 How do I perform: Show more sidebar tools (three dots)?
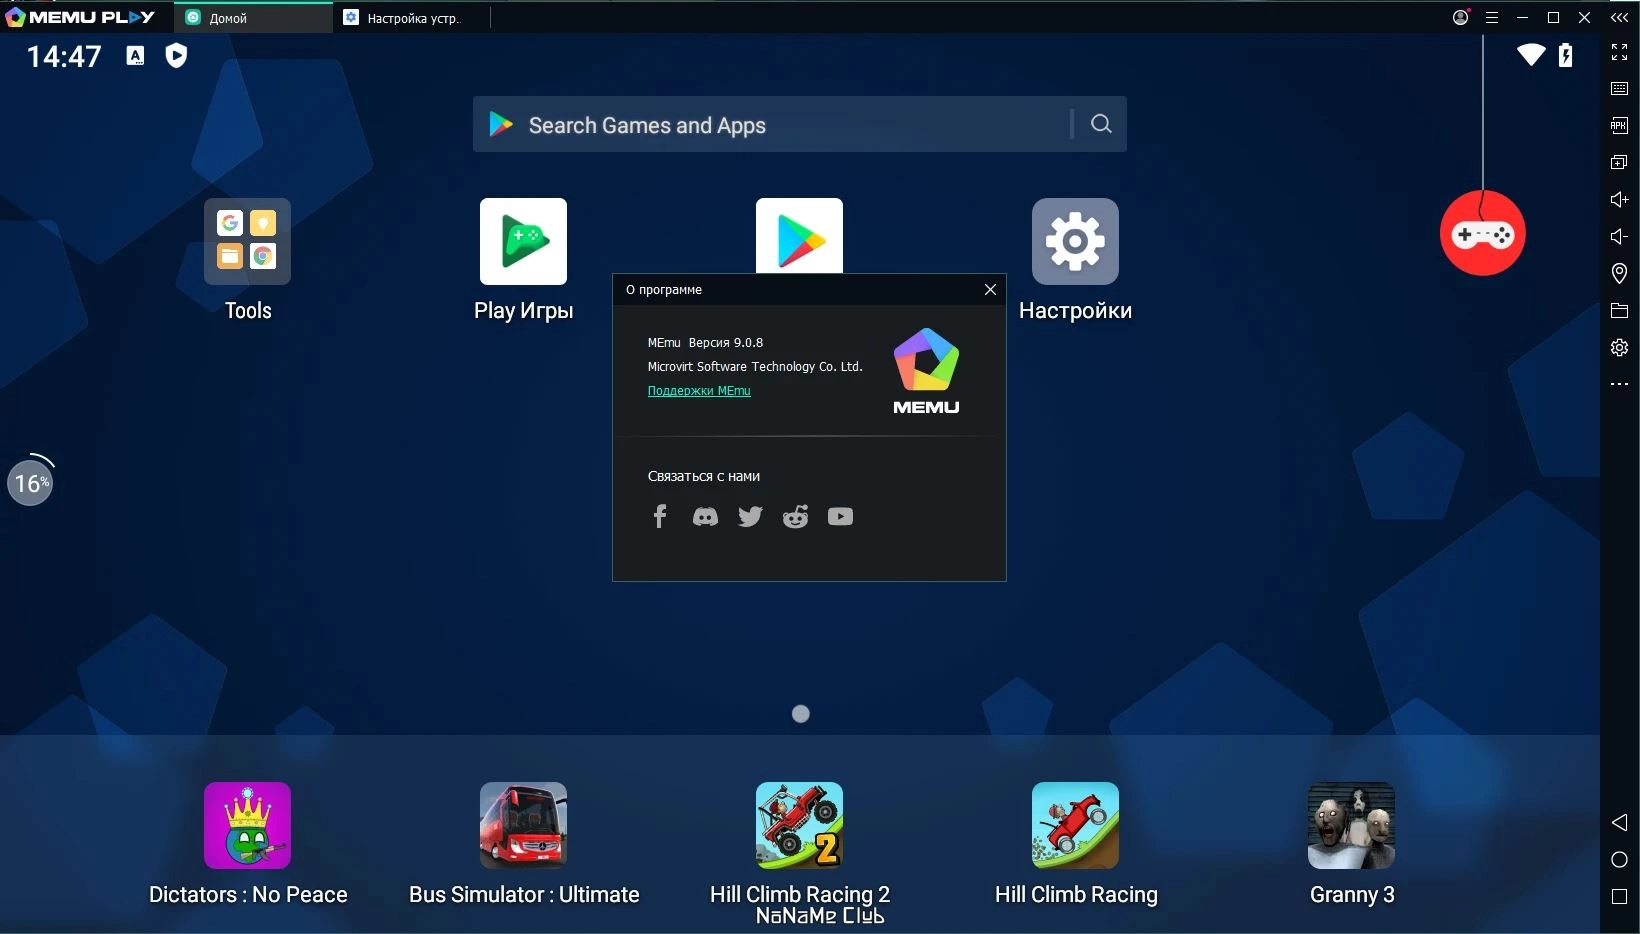point(1619,384)
